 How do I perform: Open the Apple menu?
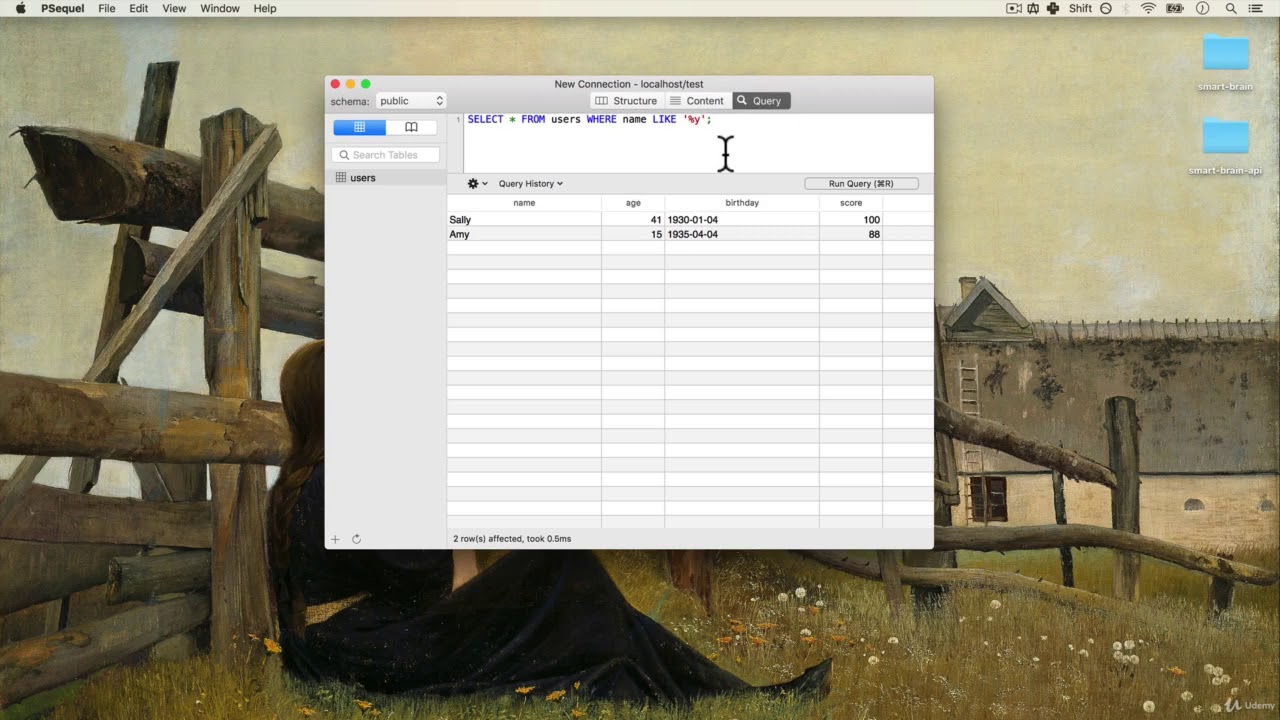(20, 8)
